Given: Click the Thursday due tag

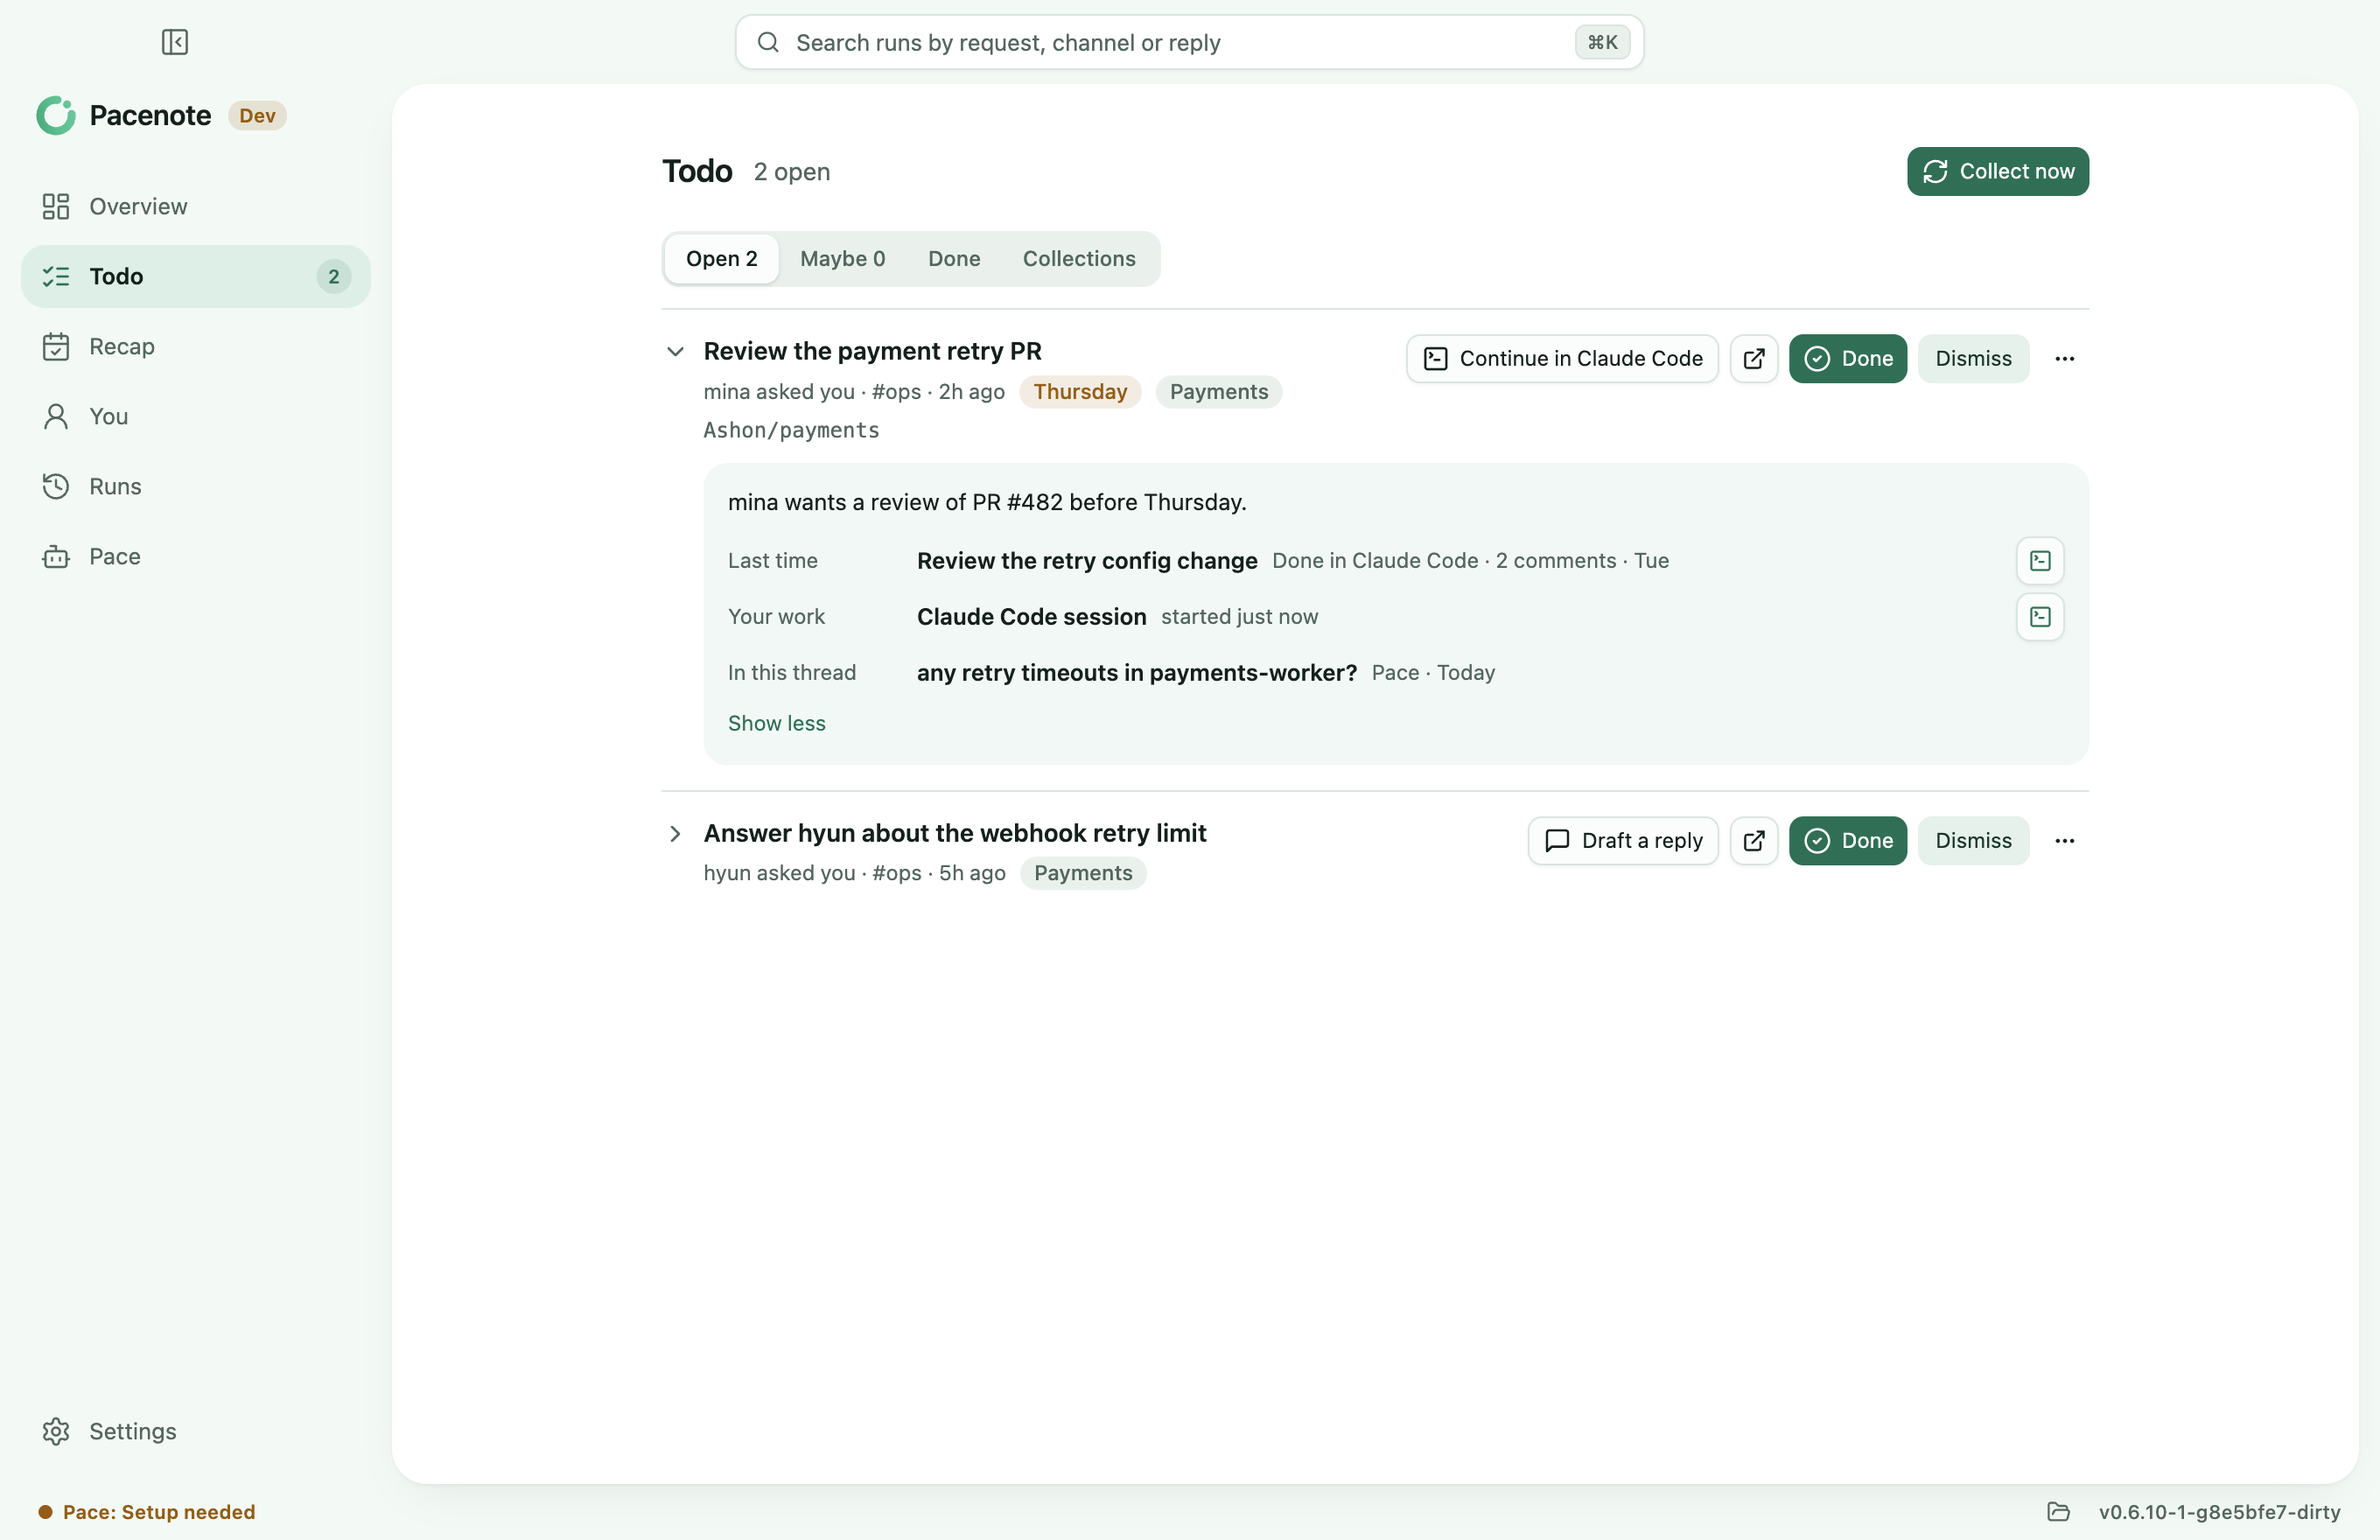Looking at the screenshot, I should (x=1080, y=392).
